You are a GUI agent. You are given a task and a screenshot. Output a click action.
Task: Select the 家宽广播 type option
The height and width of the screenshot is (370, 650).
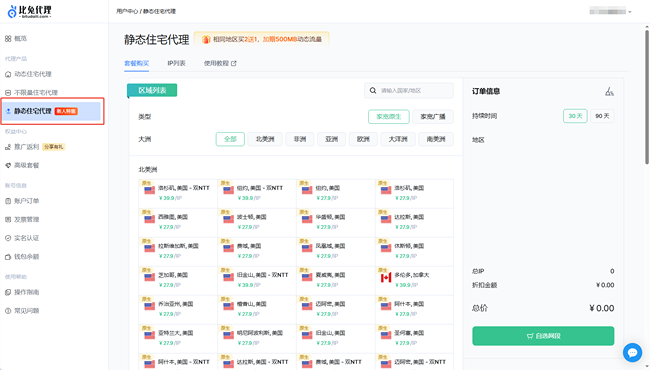click(433, 117)
